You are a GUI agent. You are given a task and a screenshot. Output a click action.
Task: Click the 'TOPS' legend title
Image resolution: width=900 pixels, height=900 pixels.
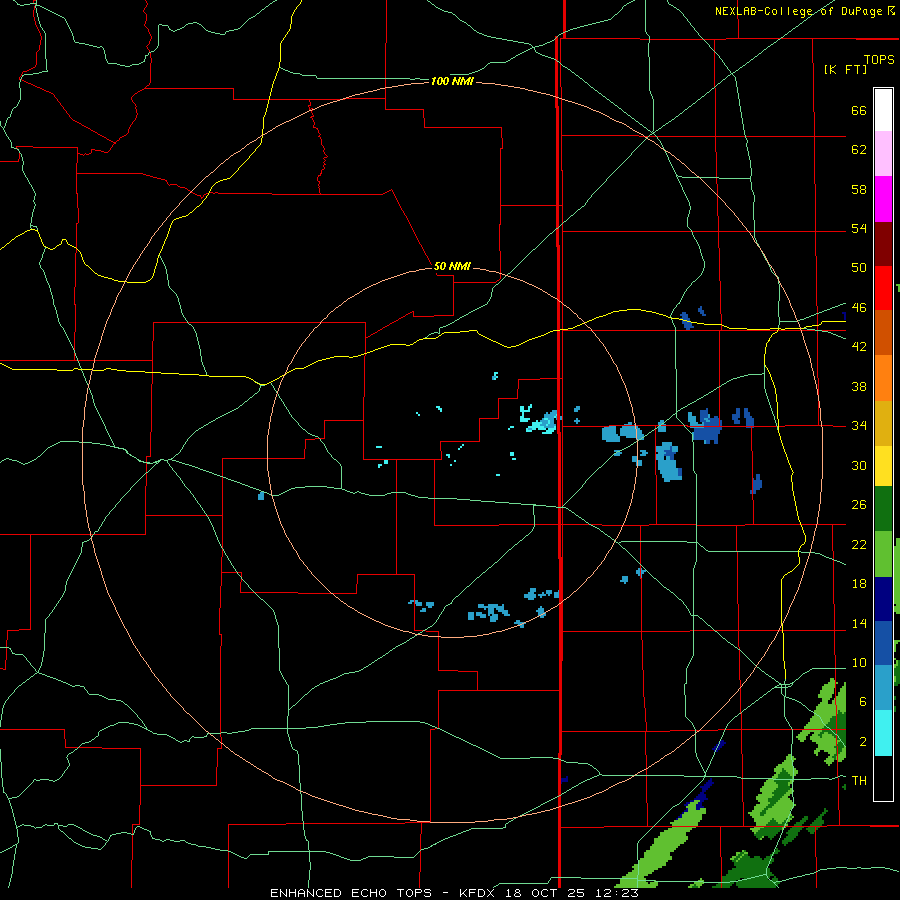[x=879, y=59]
